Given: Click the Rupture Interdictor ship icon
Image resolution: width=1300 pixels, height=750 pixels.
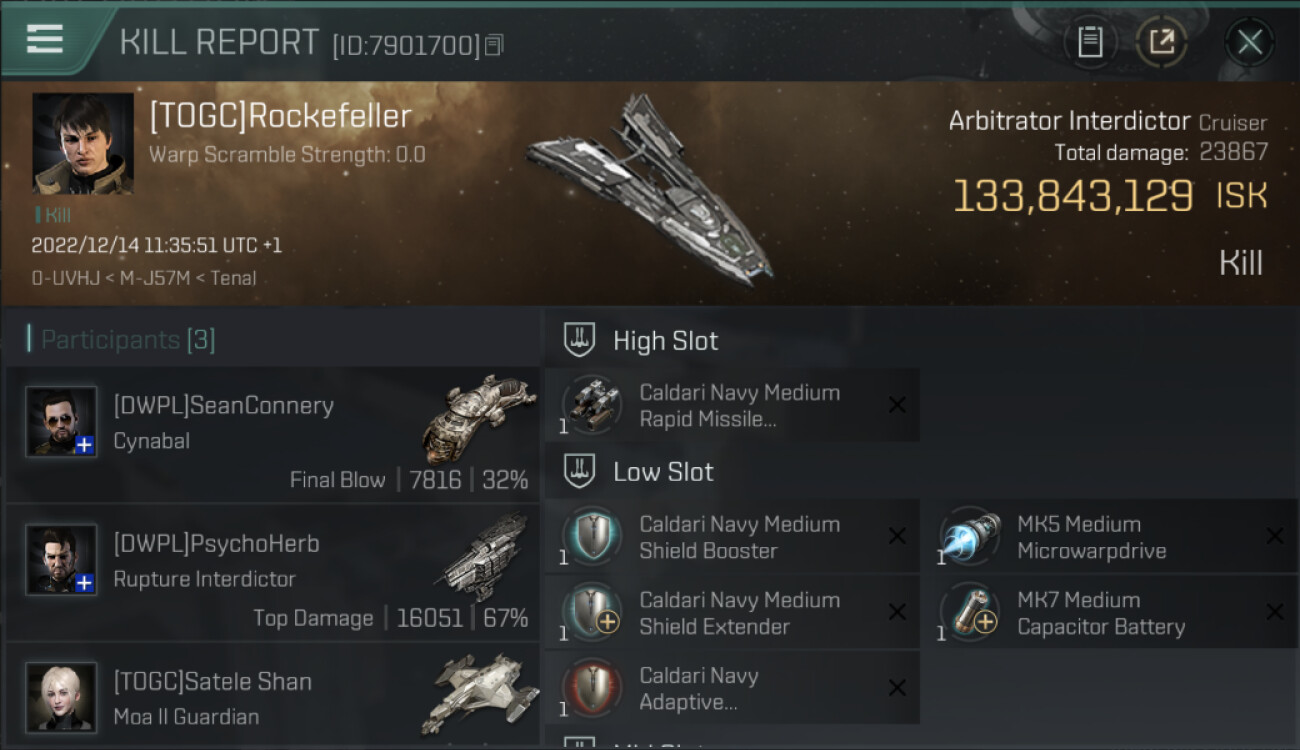Looking at the screenshot, I should click(483, 557).
